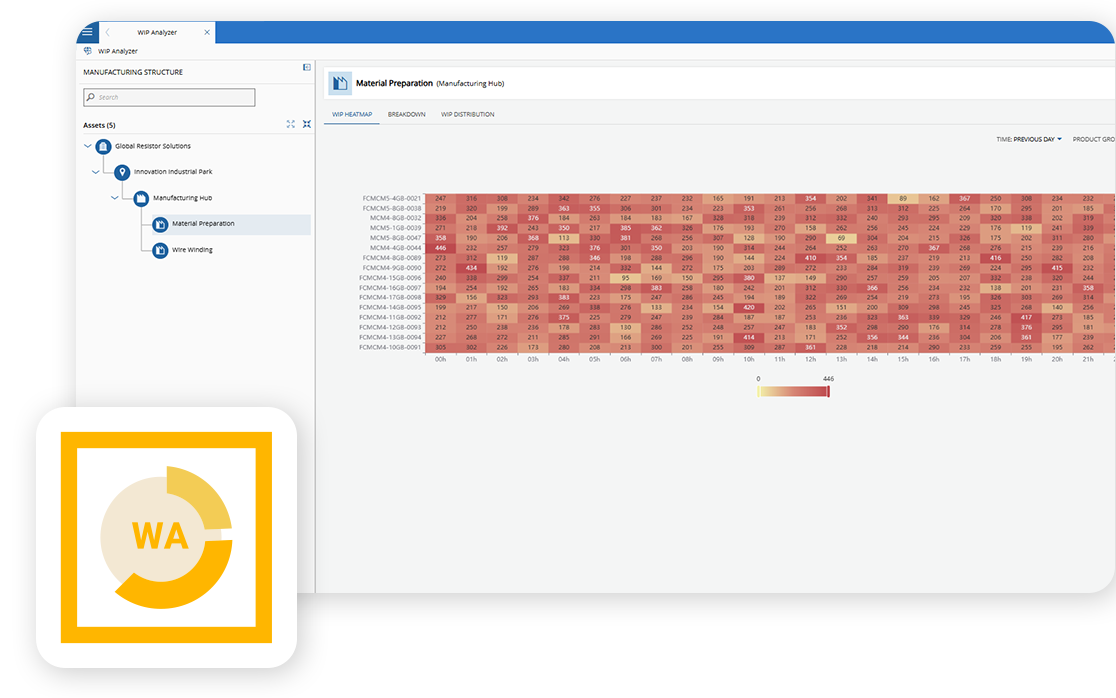Click the expand all assets icon
This screenshot has height=698, width=1116.
(291, 124)
